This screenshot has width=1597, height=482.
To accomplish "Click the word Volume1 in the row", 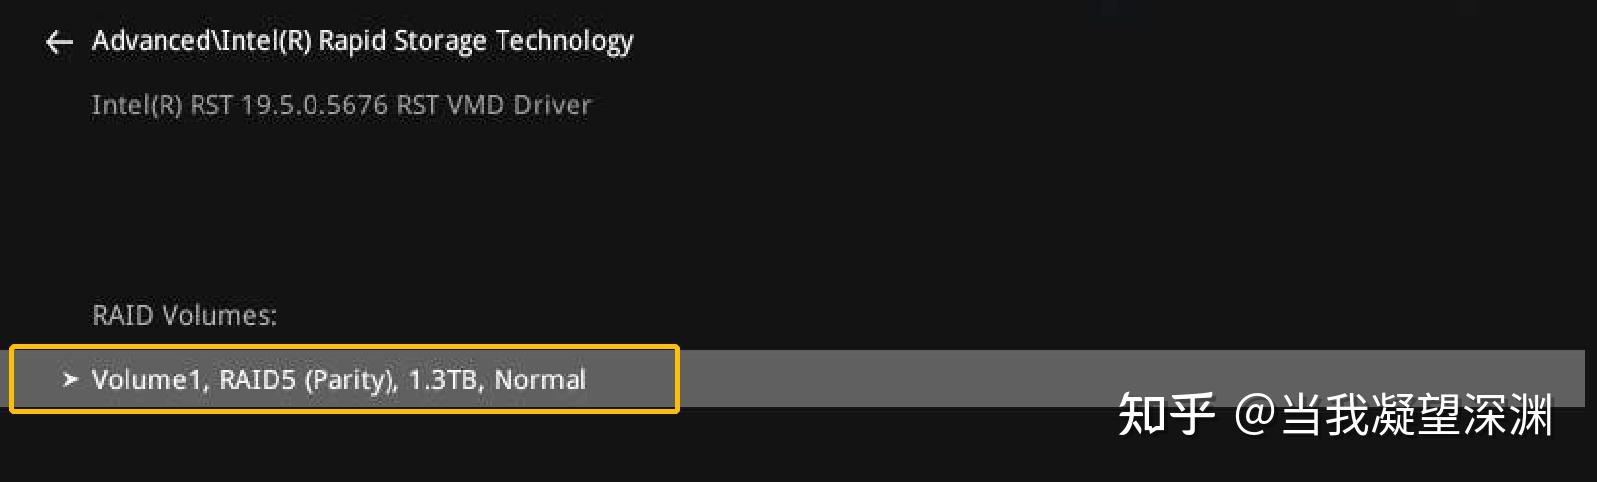I will click(x=148, y=380).
